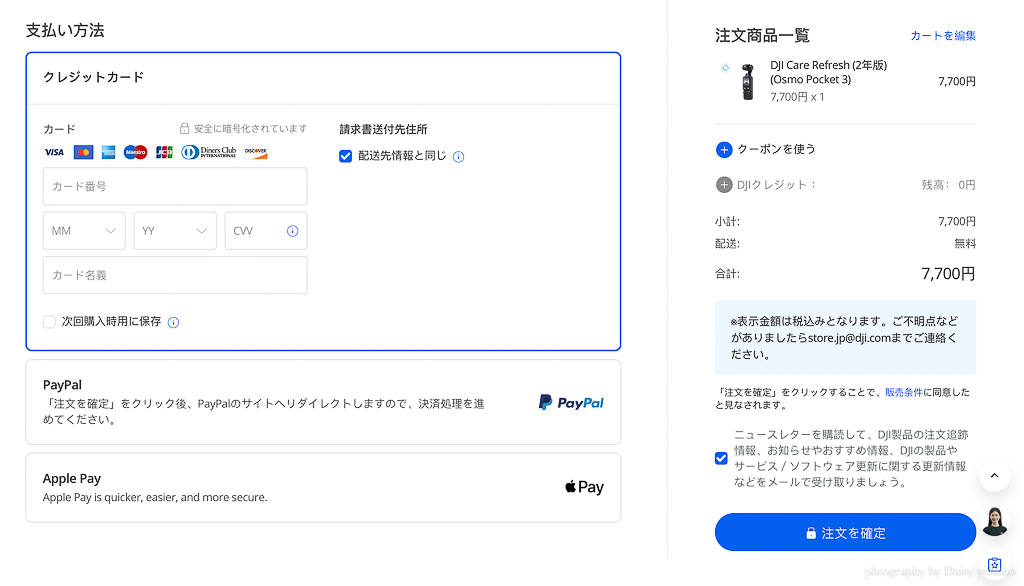
Task: Click the Diners Club logo
Action: 208,152
